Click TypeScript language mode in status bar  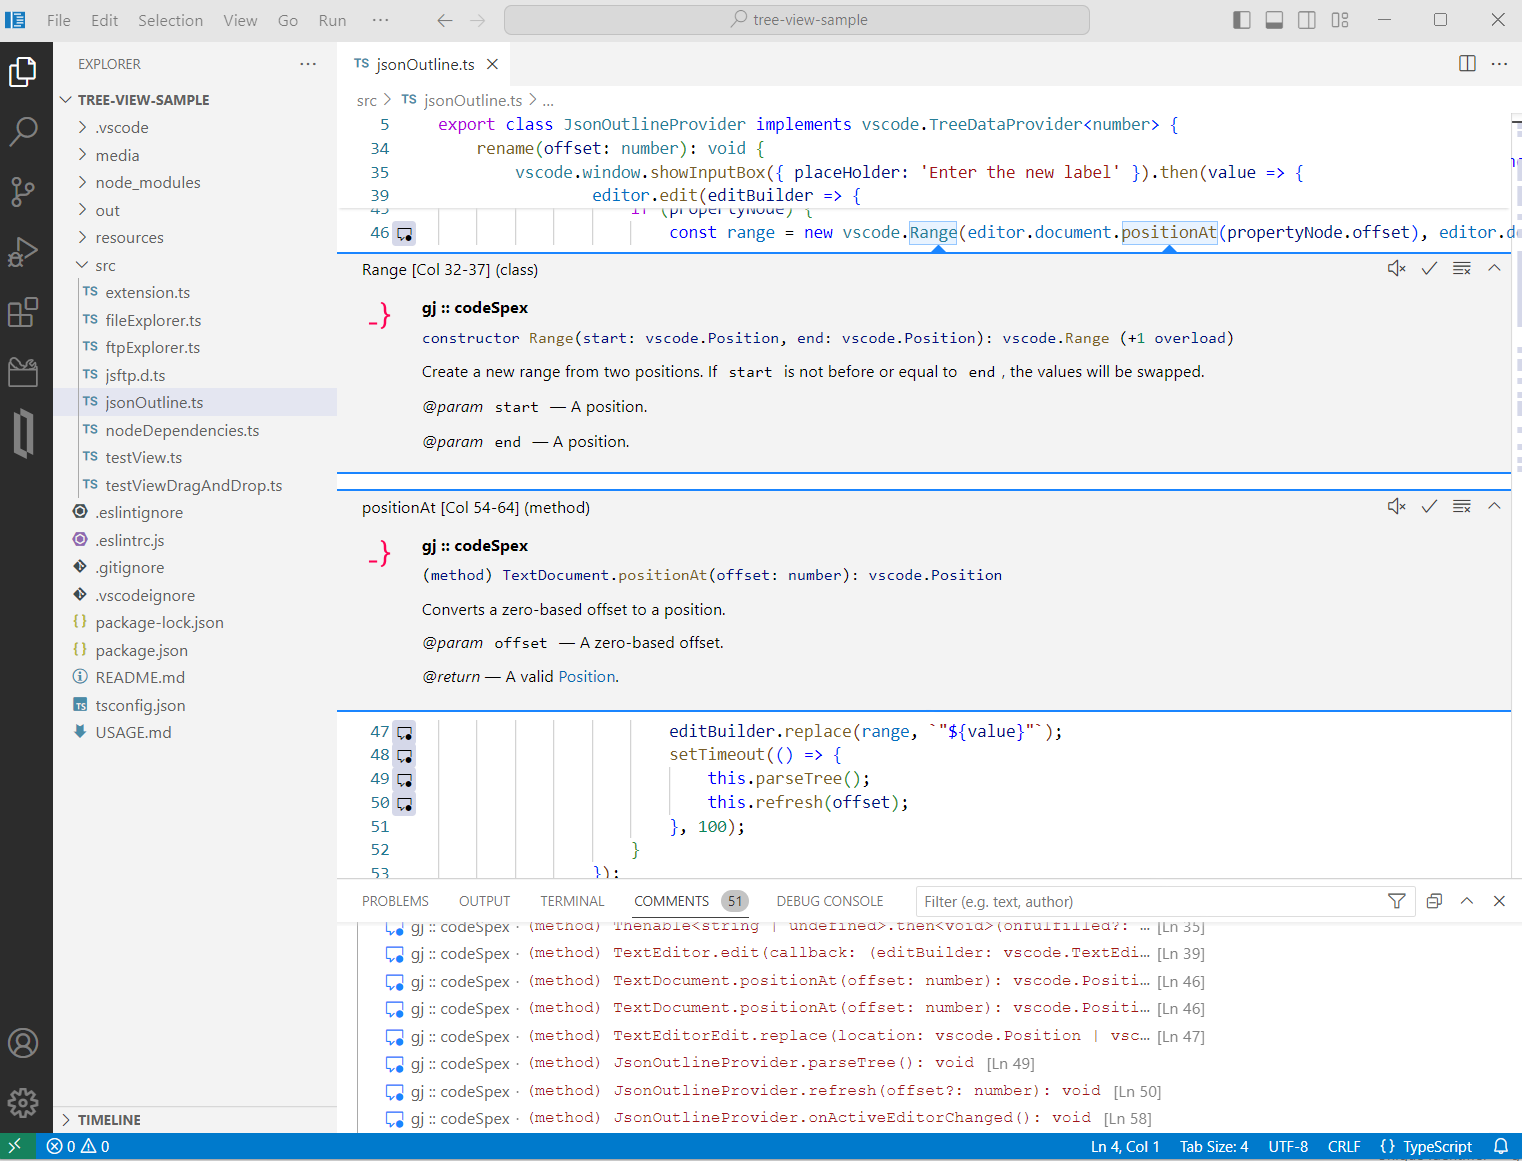click(1426, 1147)
